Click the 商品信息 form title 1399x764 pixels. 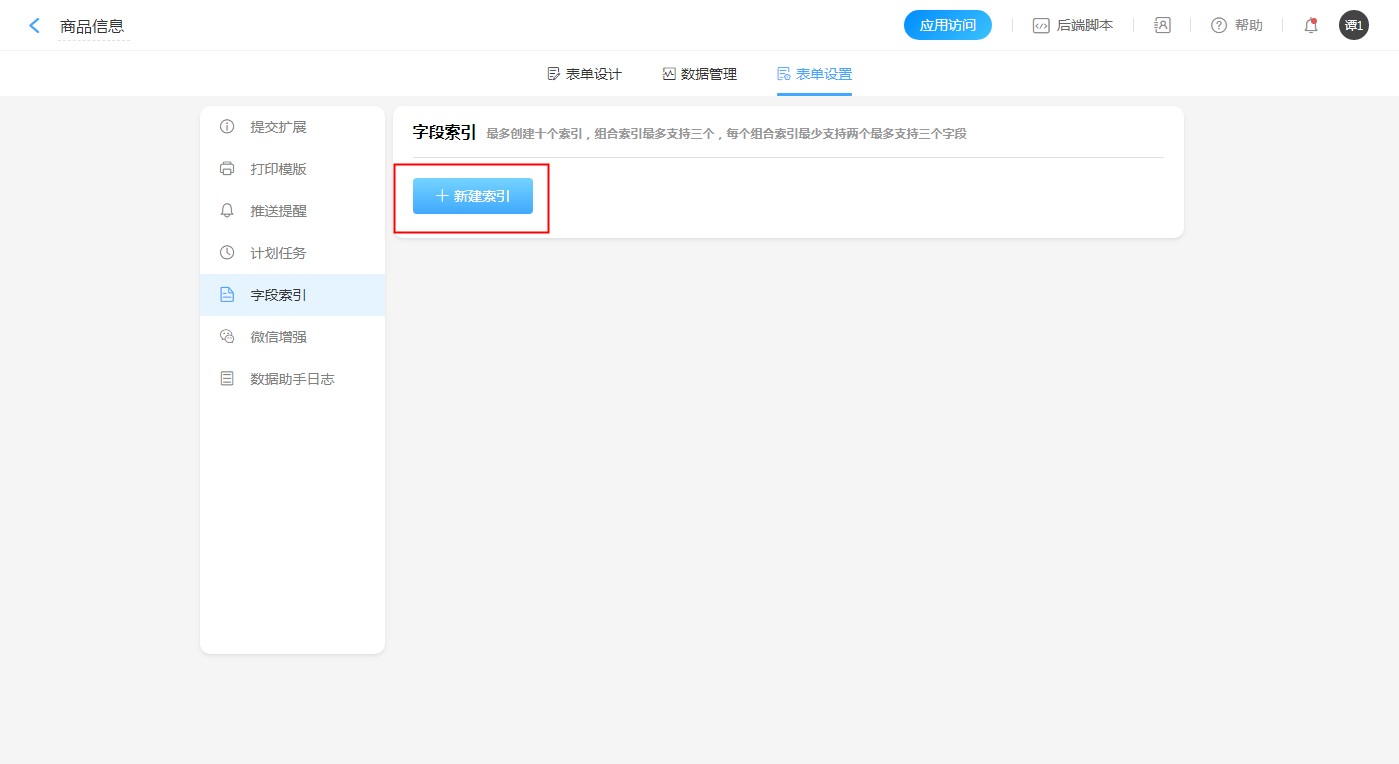(x=92, y=27)
